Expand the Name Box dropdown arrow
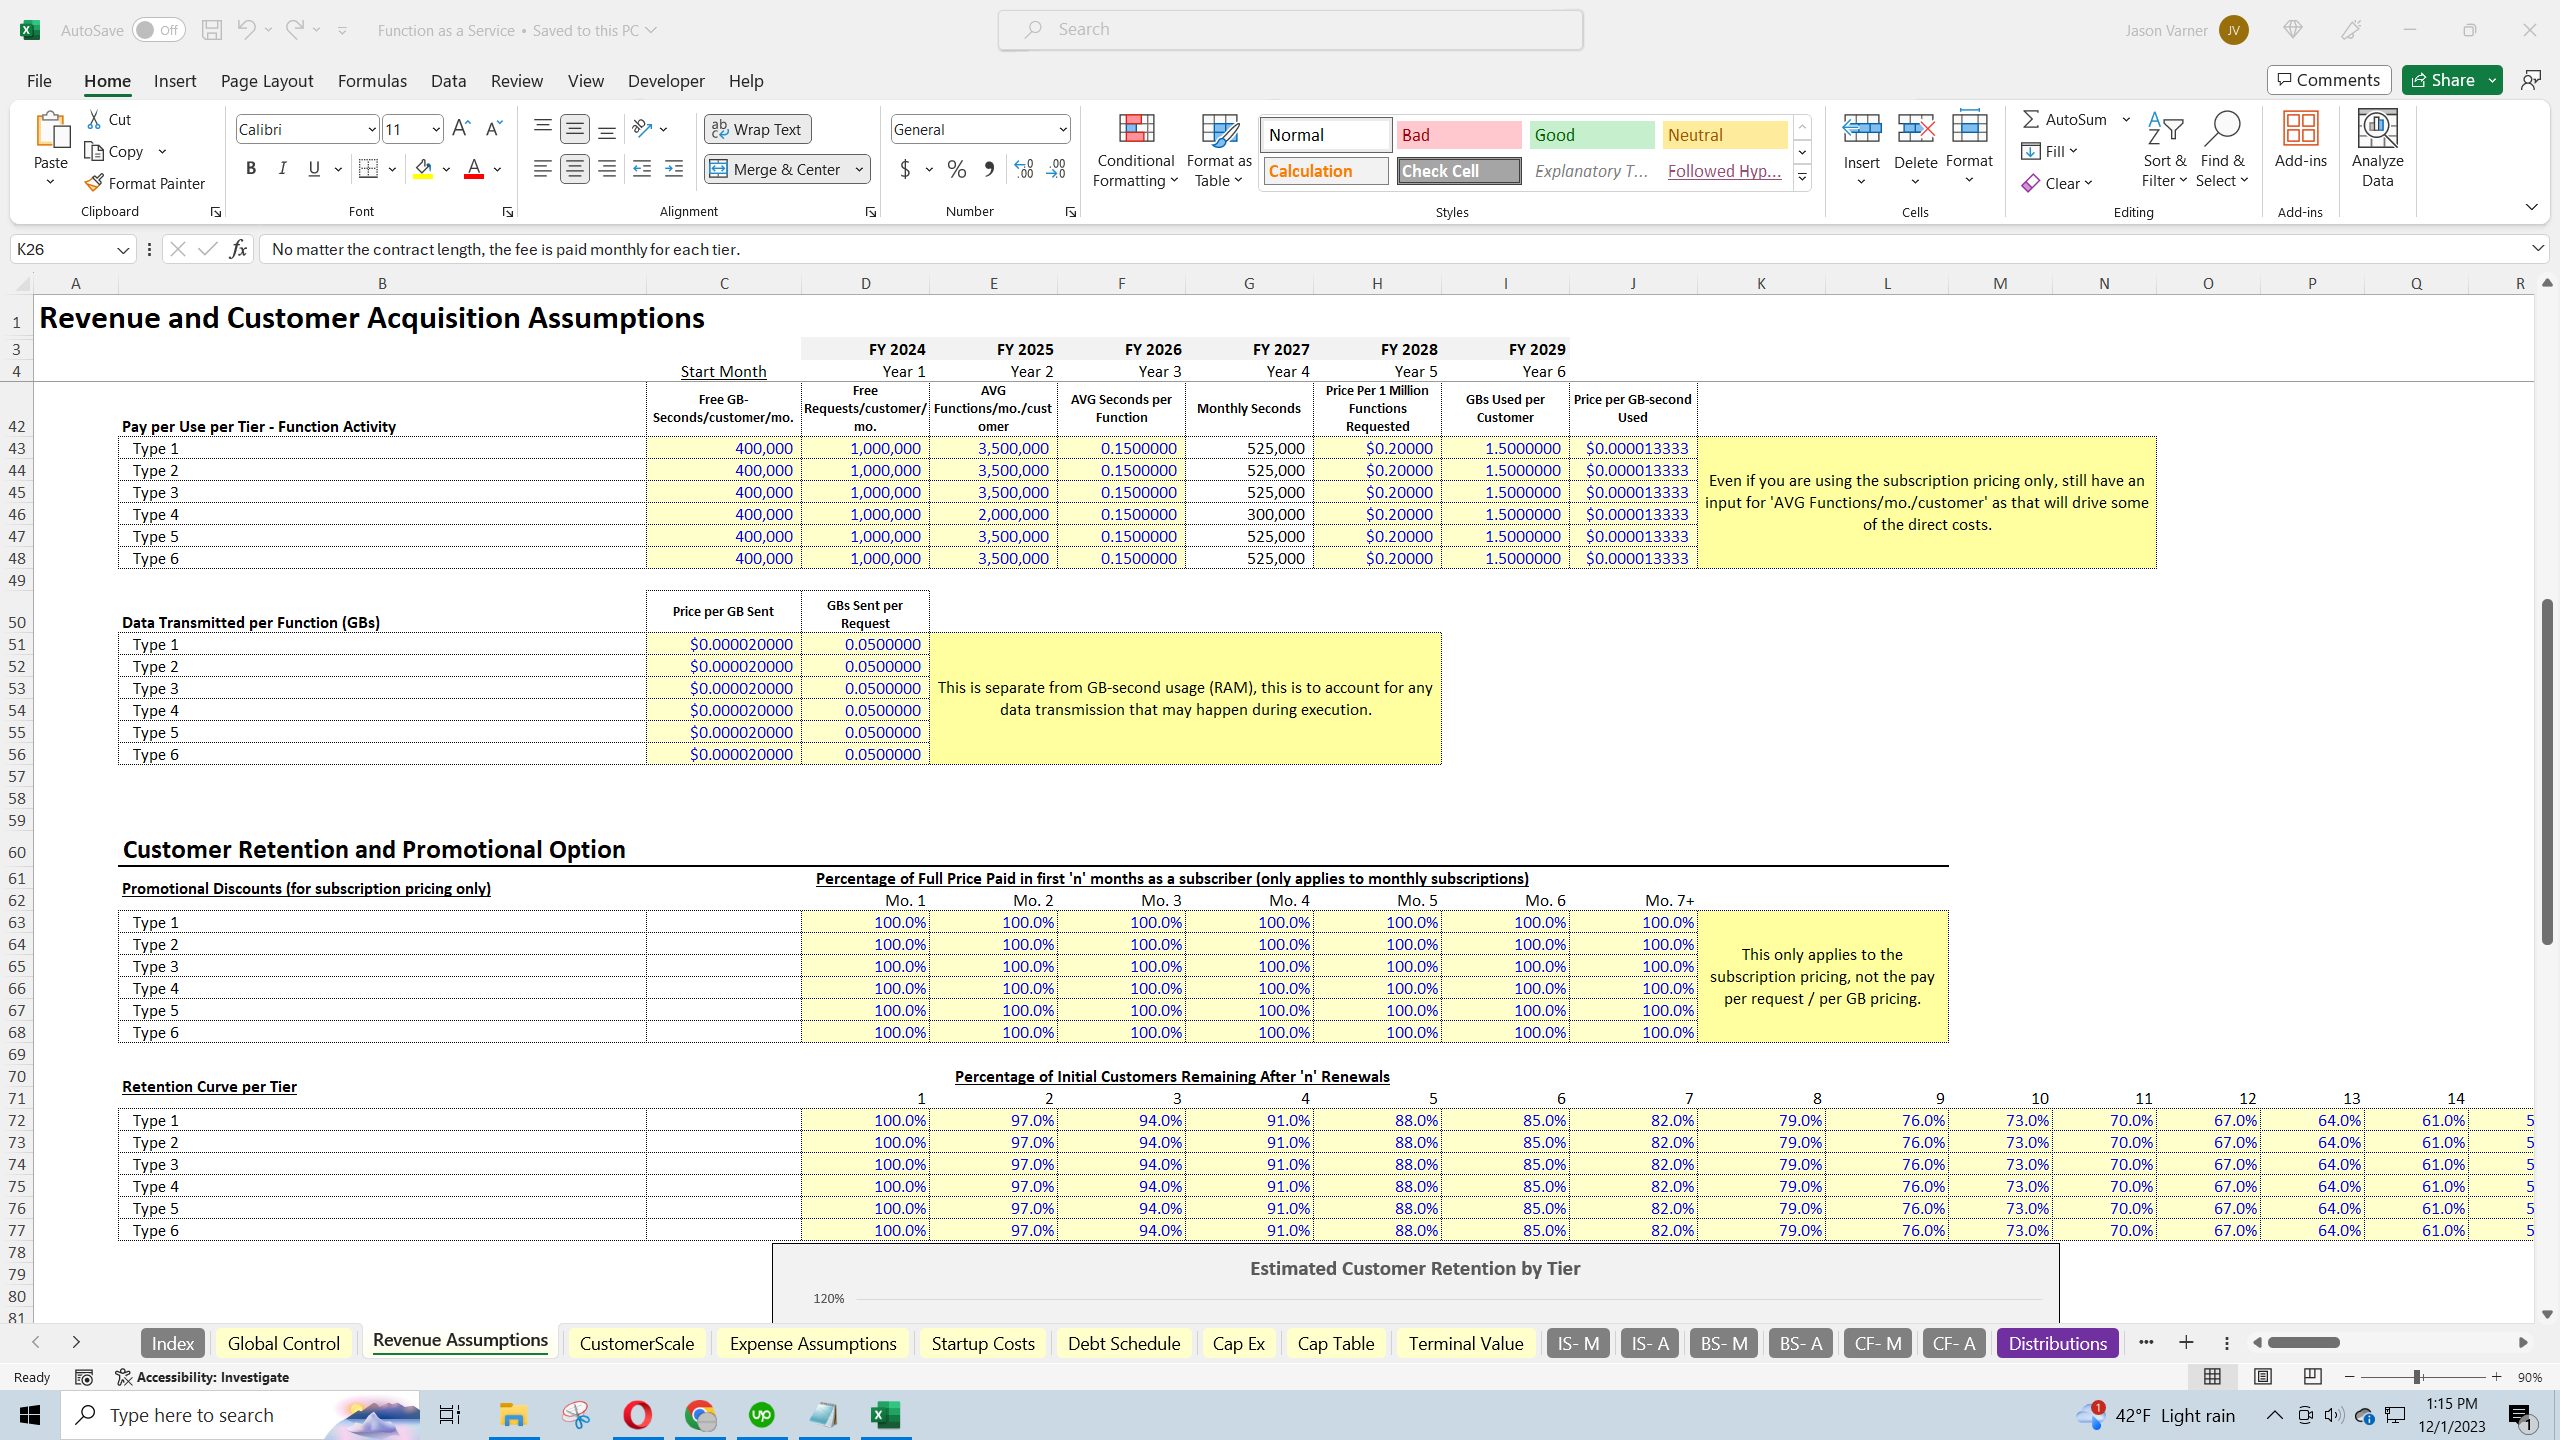Viewport: 2560px width, 1440px height. [x=123, y=249]
